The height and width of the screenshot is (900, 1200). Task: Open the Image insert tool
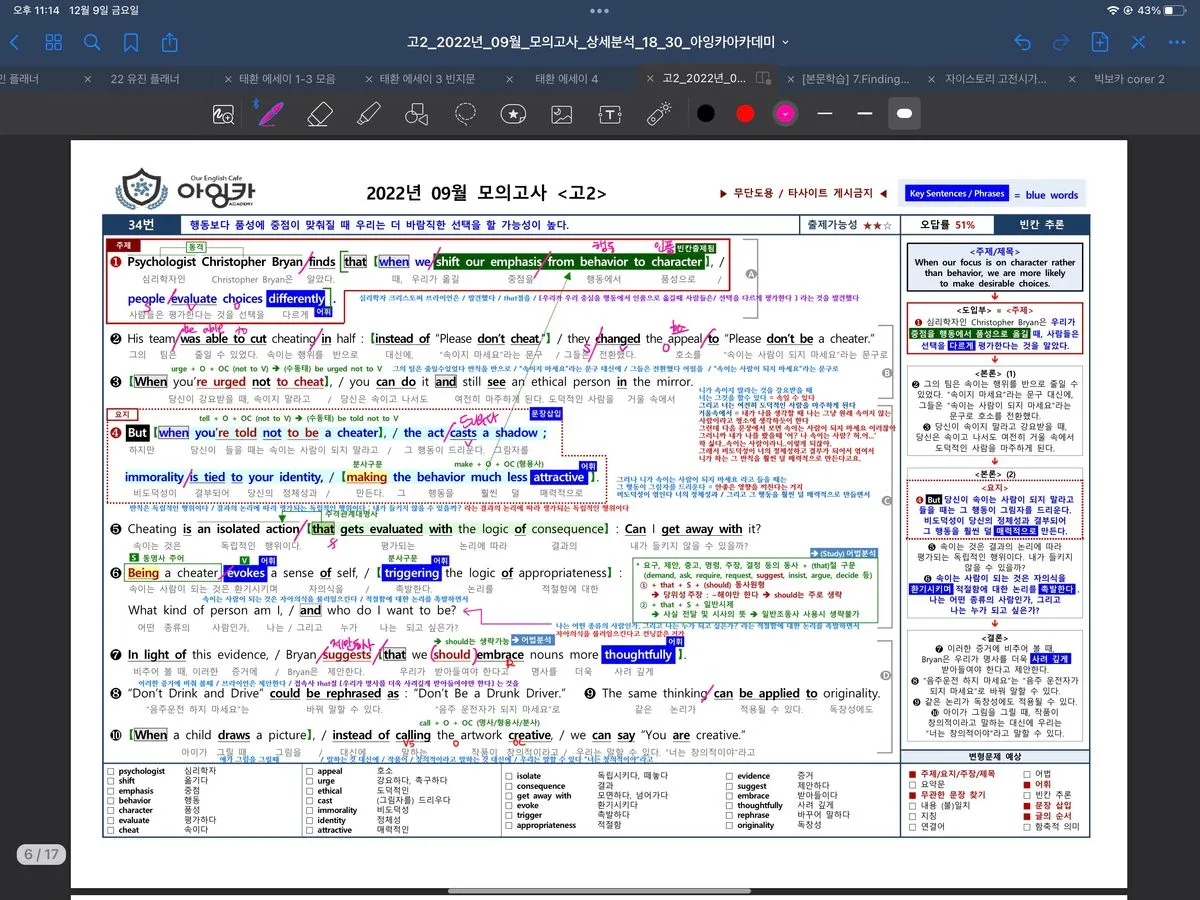(562, 113)
